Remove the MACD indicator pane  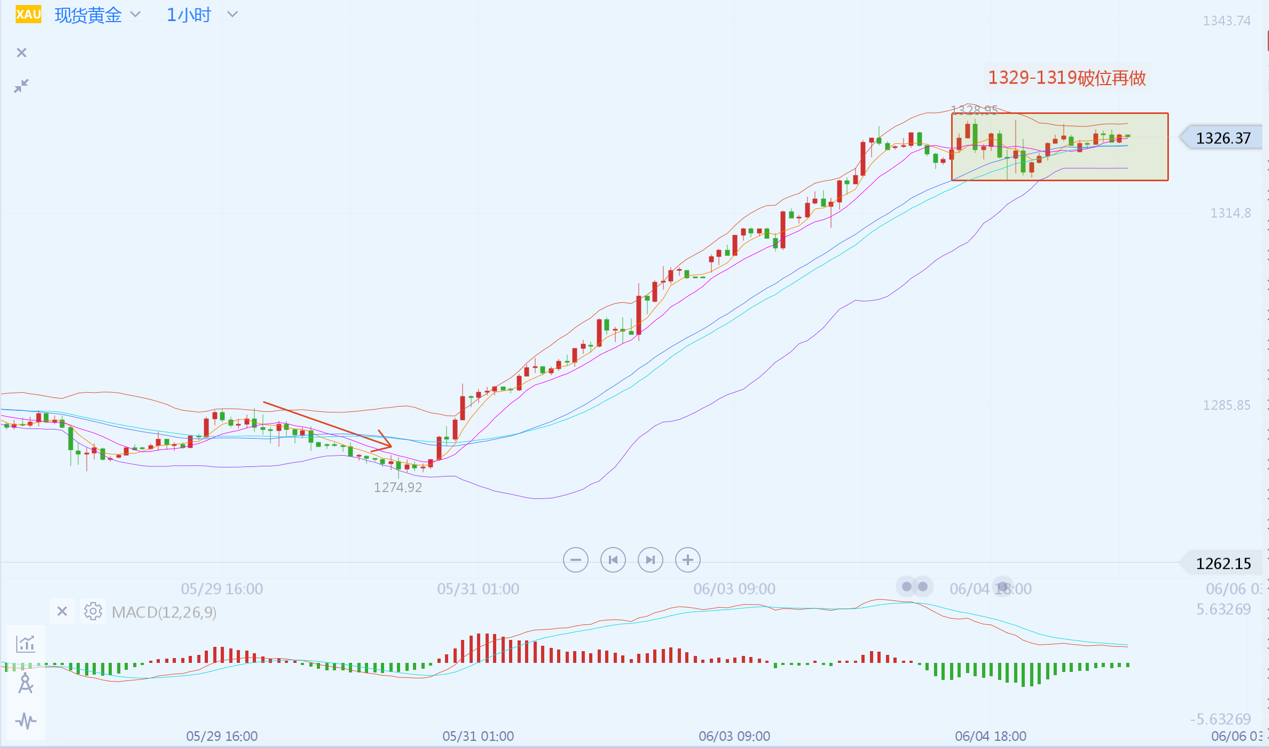tap(62, 611)
